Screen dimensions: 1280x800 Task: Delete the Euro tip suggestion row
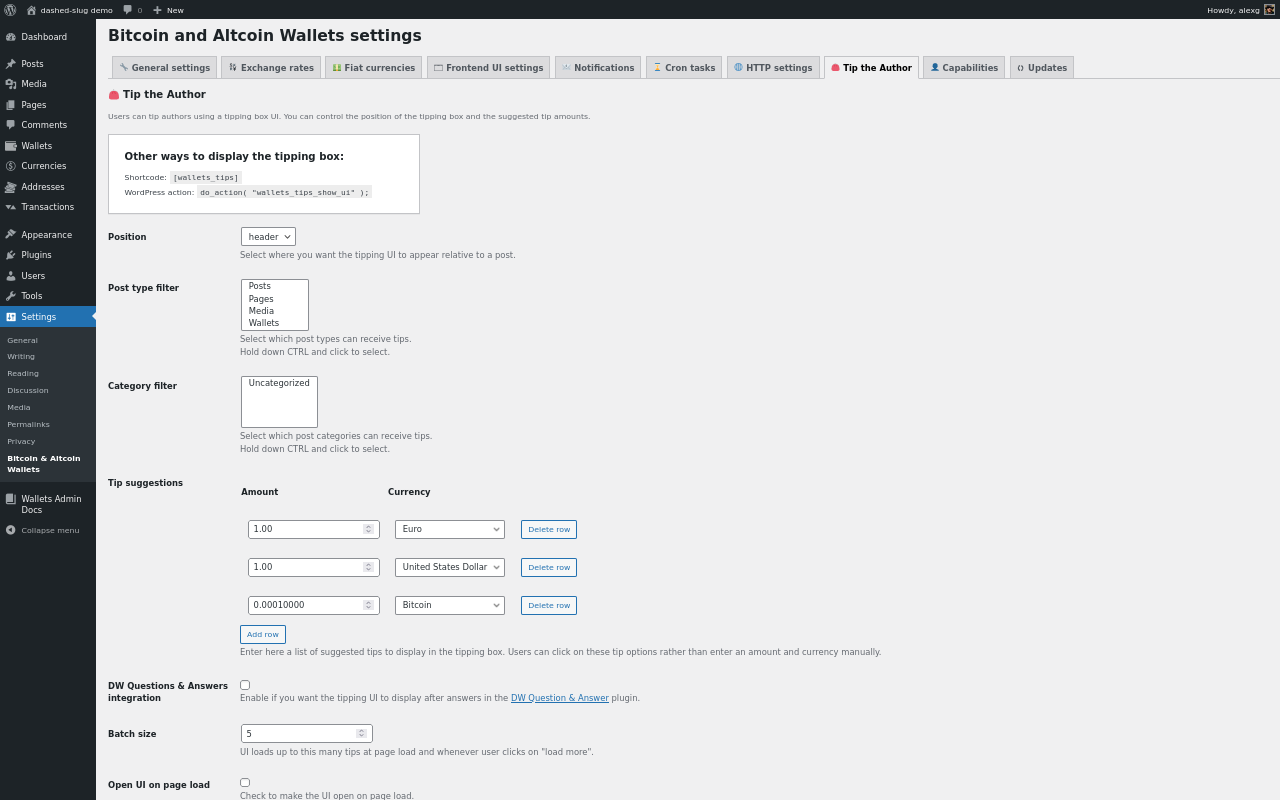(x=549, y=529)
